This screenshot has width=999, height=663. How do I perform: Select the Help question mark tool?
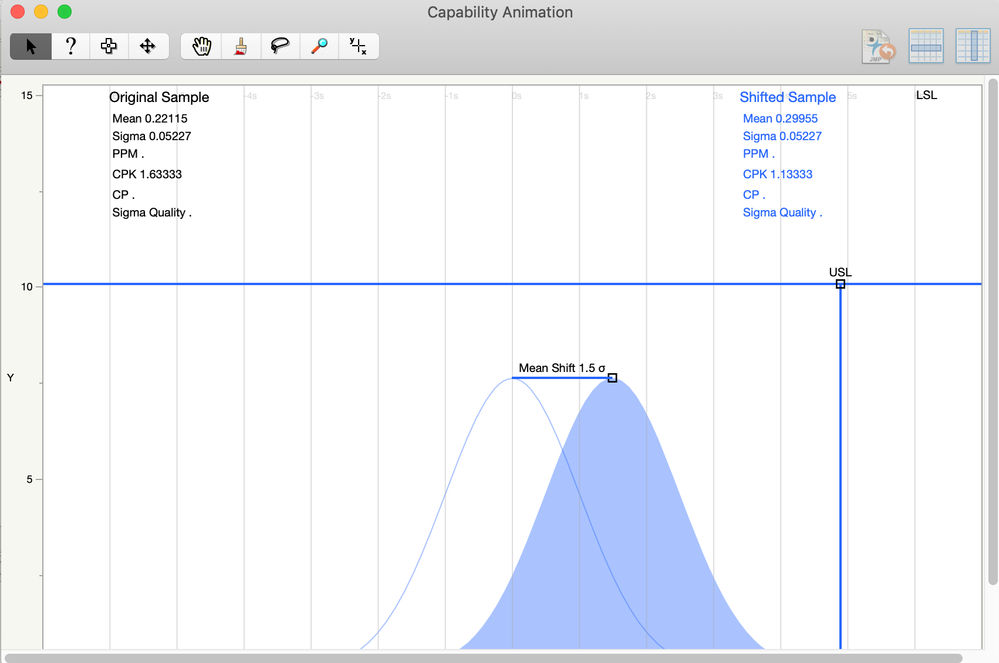[71, 46]
